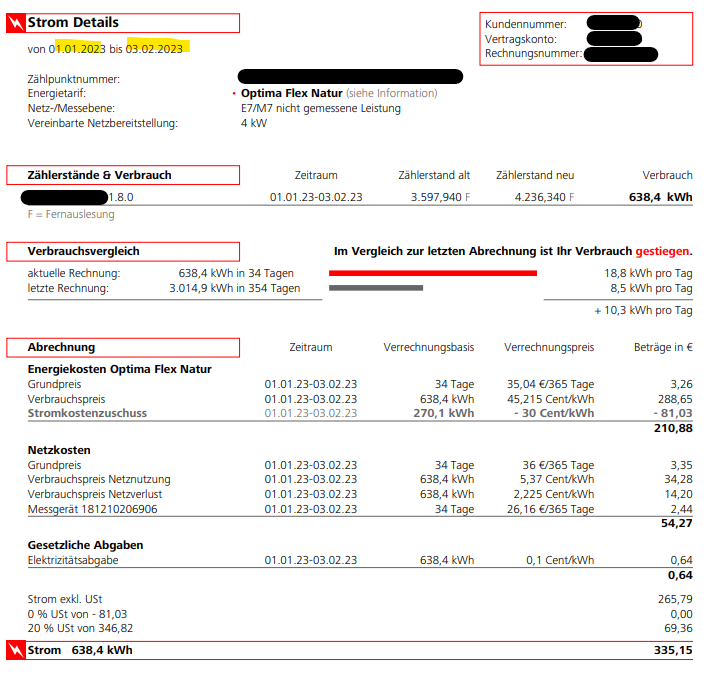Click the price '35,04 €/365 Tage'
This screenshot has width=712, height=674.
550,384
